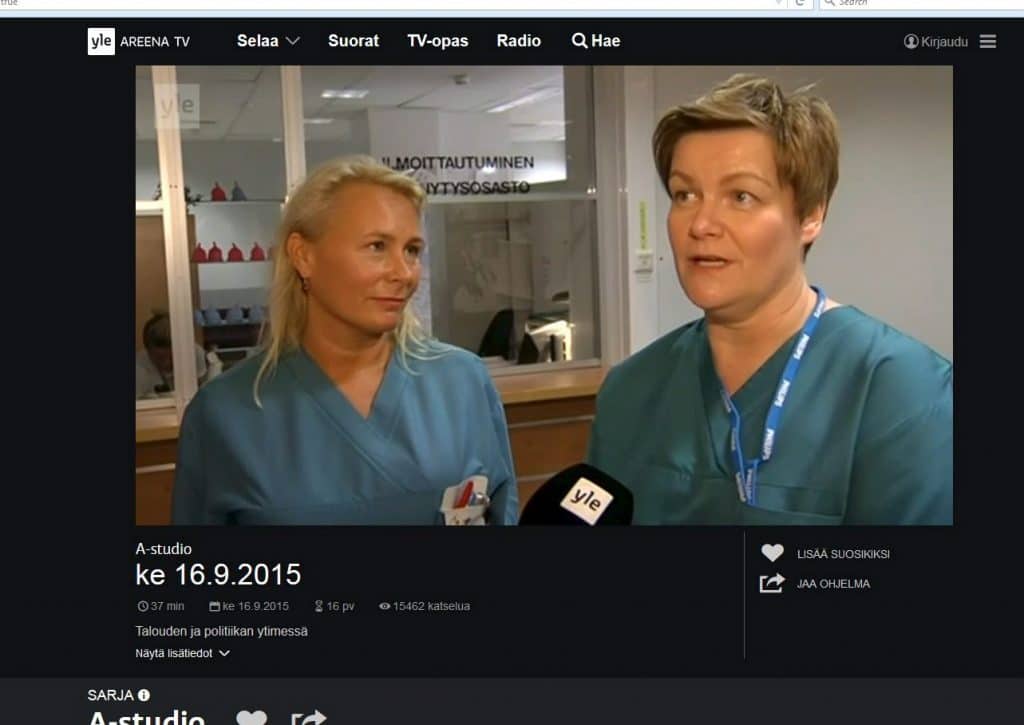
Task: Click the Hae search magnifier icon
Action: click(x=579, y=41)
